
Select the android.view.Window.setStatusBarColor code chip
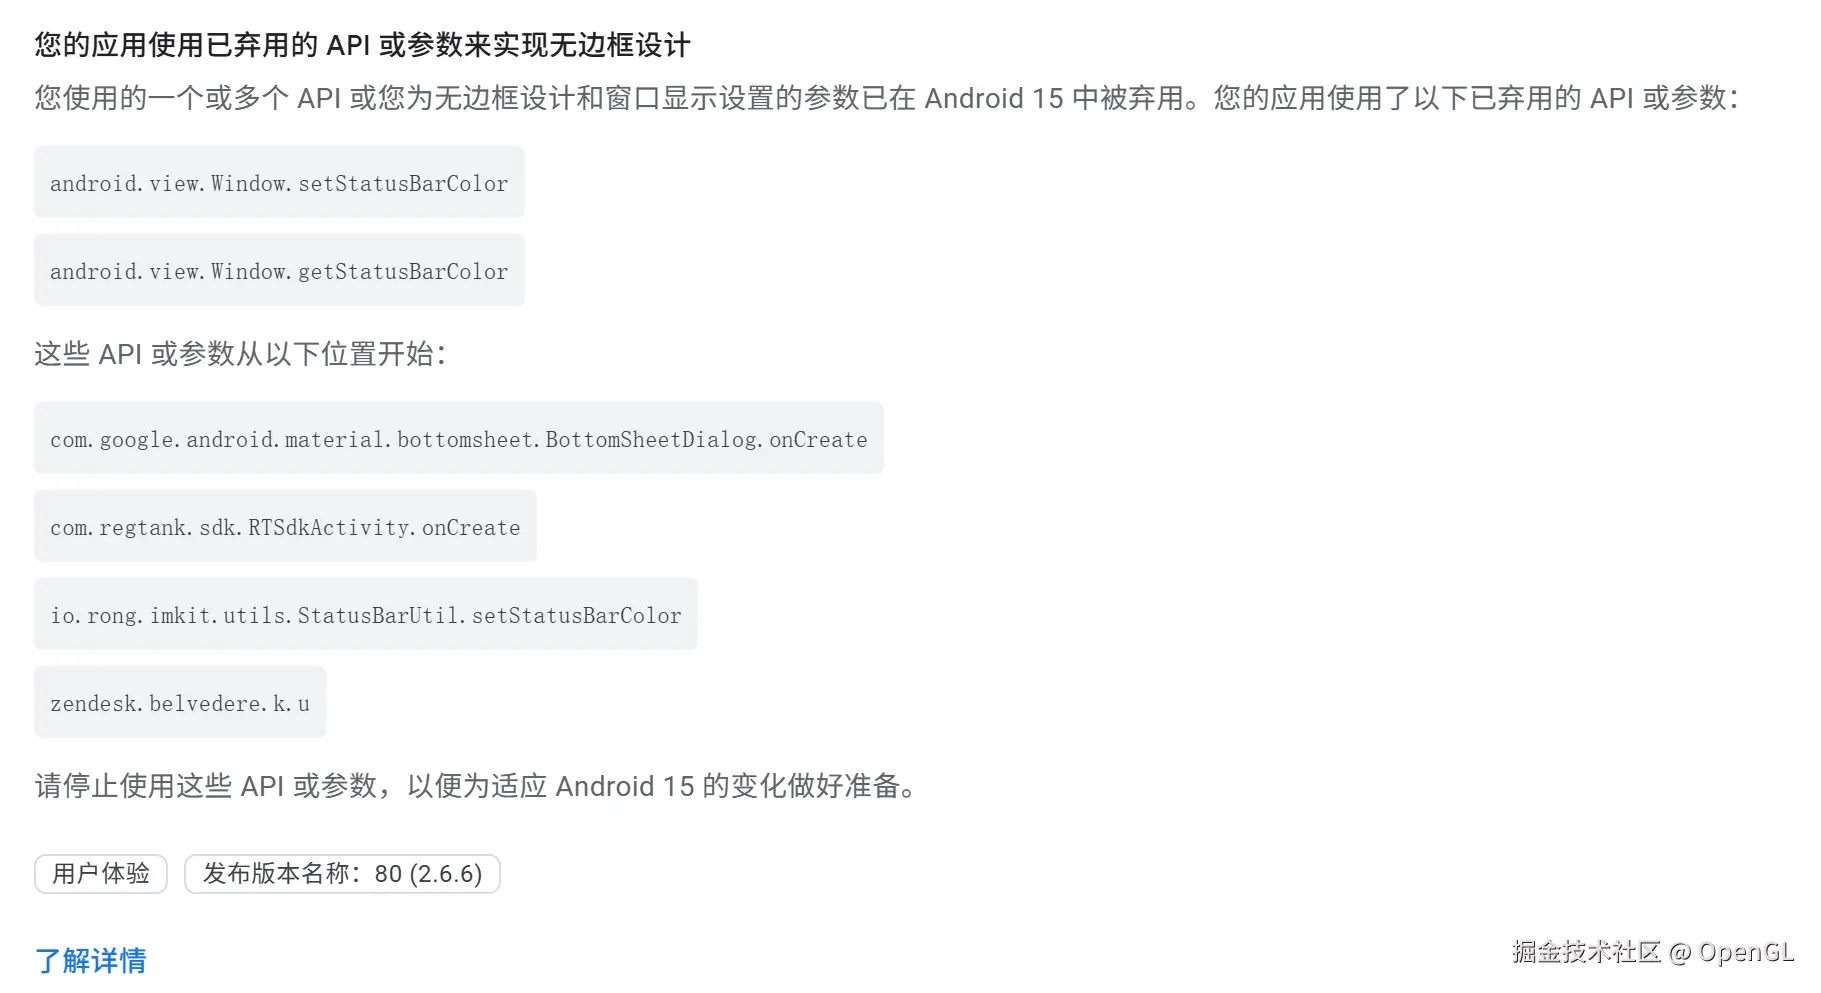(x=279, y=183)
